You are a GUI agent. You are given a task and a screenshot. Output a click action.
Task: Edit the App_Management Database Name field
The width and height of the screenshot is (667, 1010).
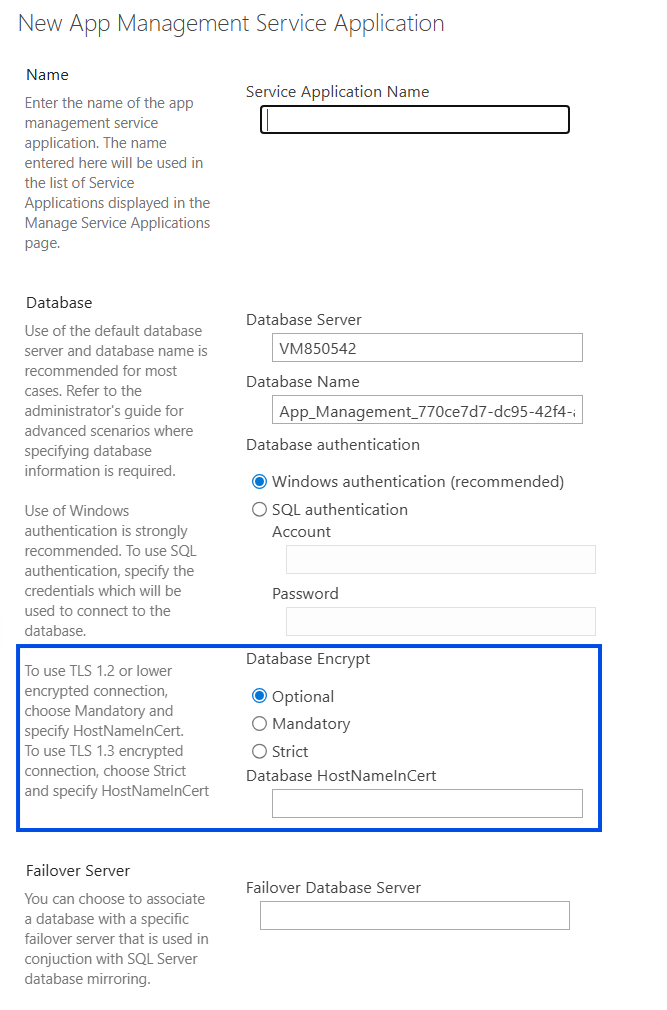tap(427, 410)
